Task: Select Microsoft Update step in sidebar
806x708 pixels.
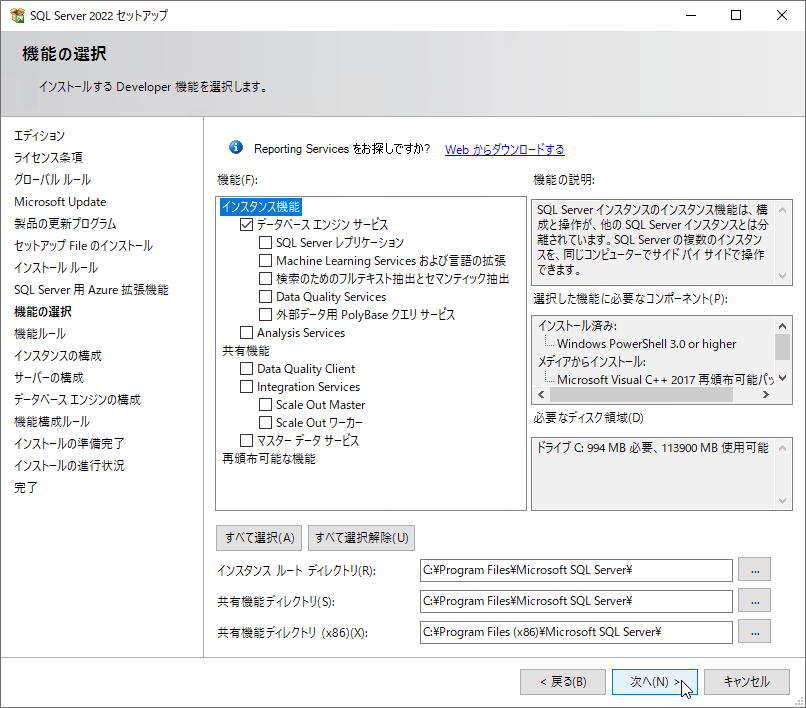Action: pos(60,202)
